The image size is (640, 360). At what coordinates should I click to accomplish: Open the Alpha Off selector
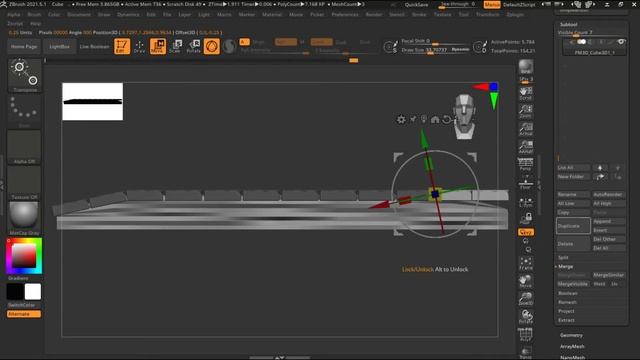24,147
